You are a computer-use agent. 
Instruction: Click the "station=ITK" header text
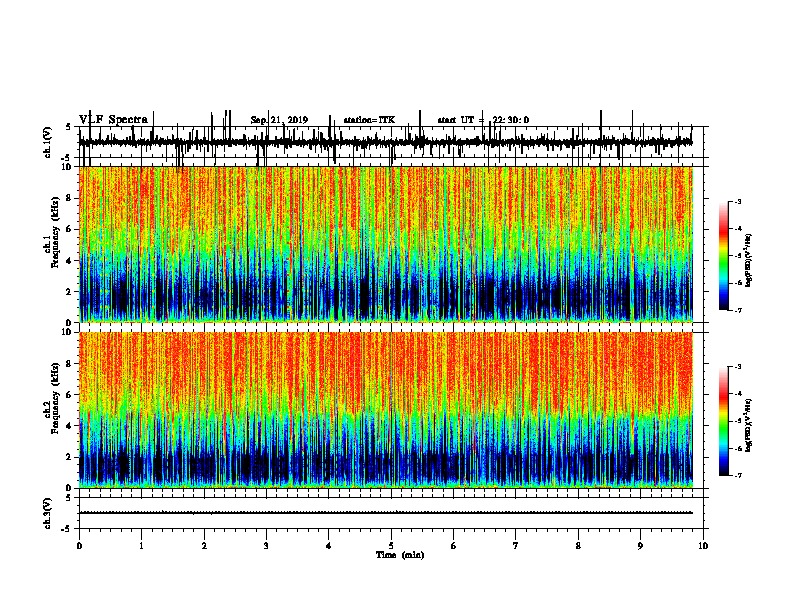tap(369, 120)
